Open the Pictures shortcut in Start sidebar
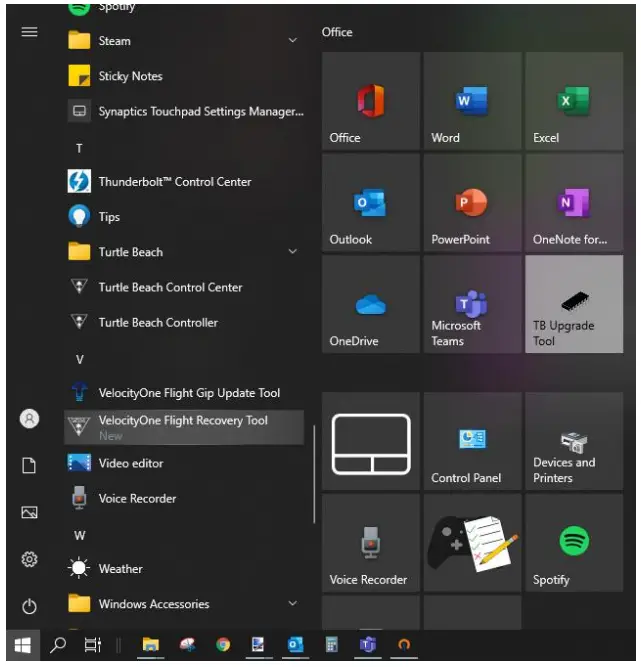This screenshot has height=667, width=641. 29,513
